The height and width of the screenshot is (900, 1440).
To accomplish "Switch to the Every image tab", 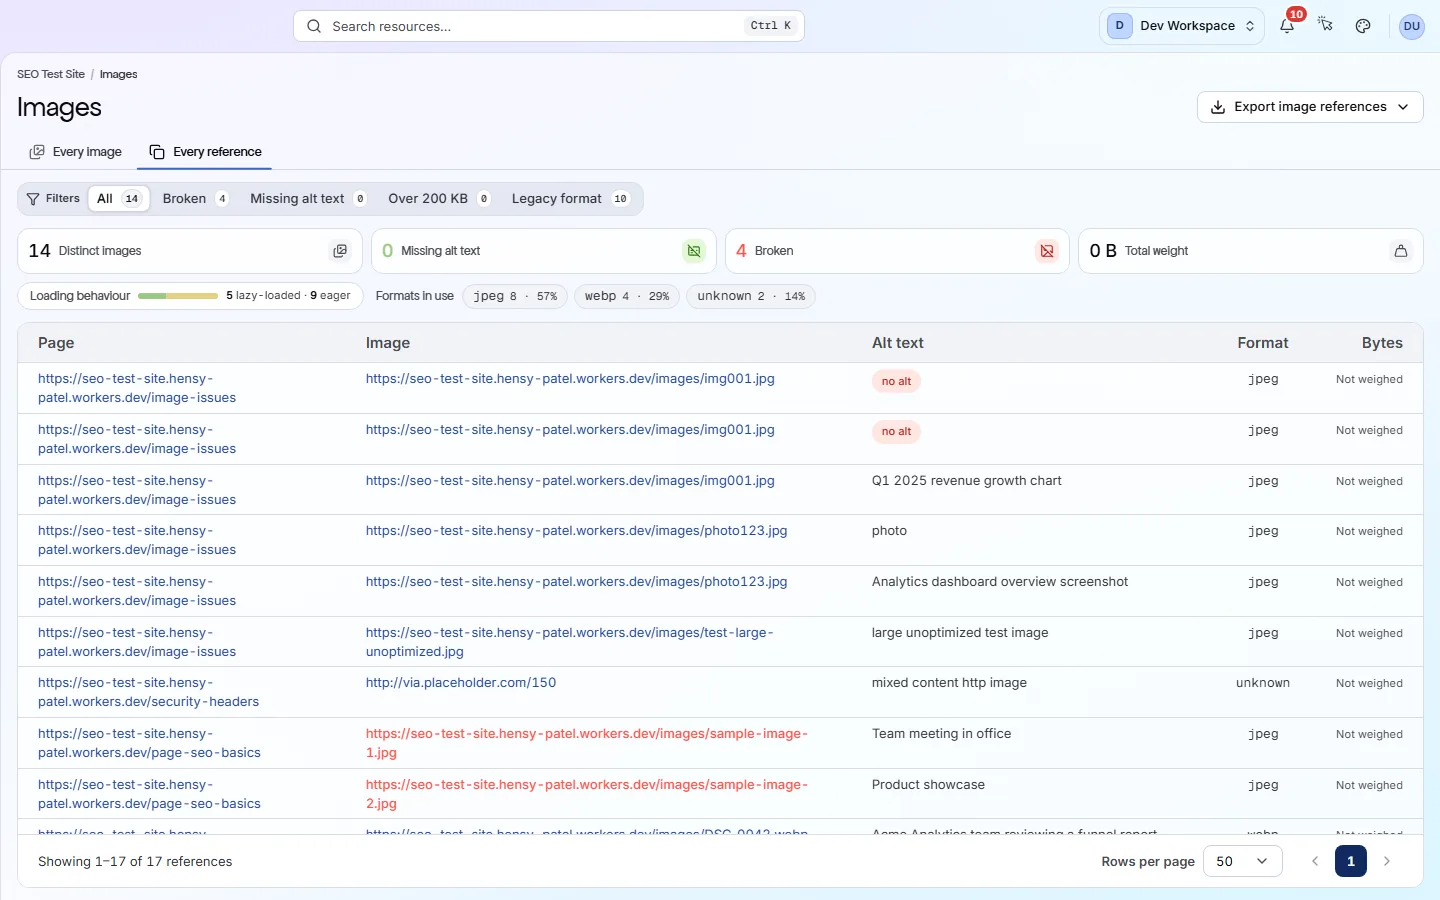I will [x=76, y=152].
